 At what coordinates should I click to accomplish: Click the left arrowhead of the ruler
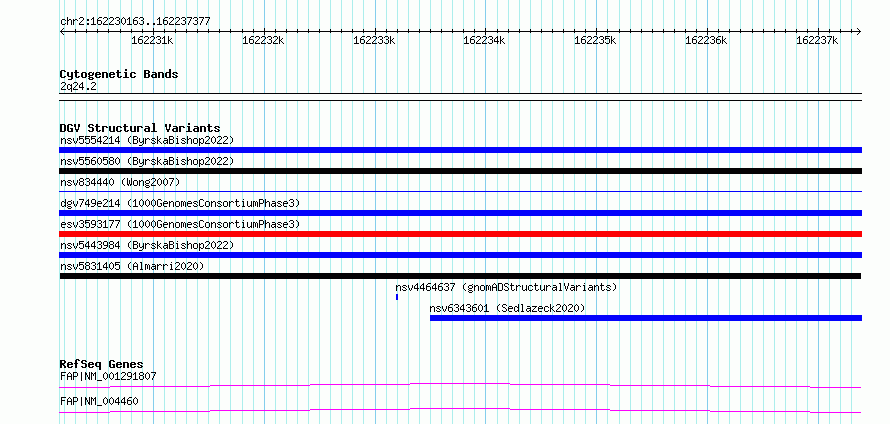coord(62,32)
